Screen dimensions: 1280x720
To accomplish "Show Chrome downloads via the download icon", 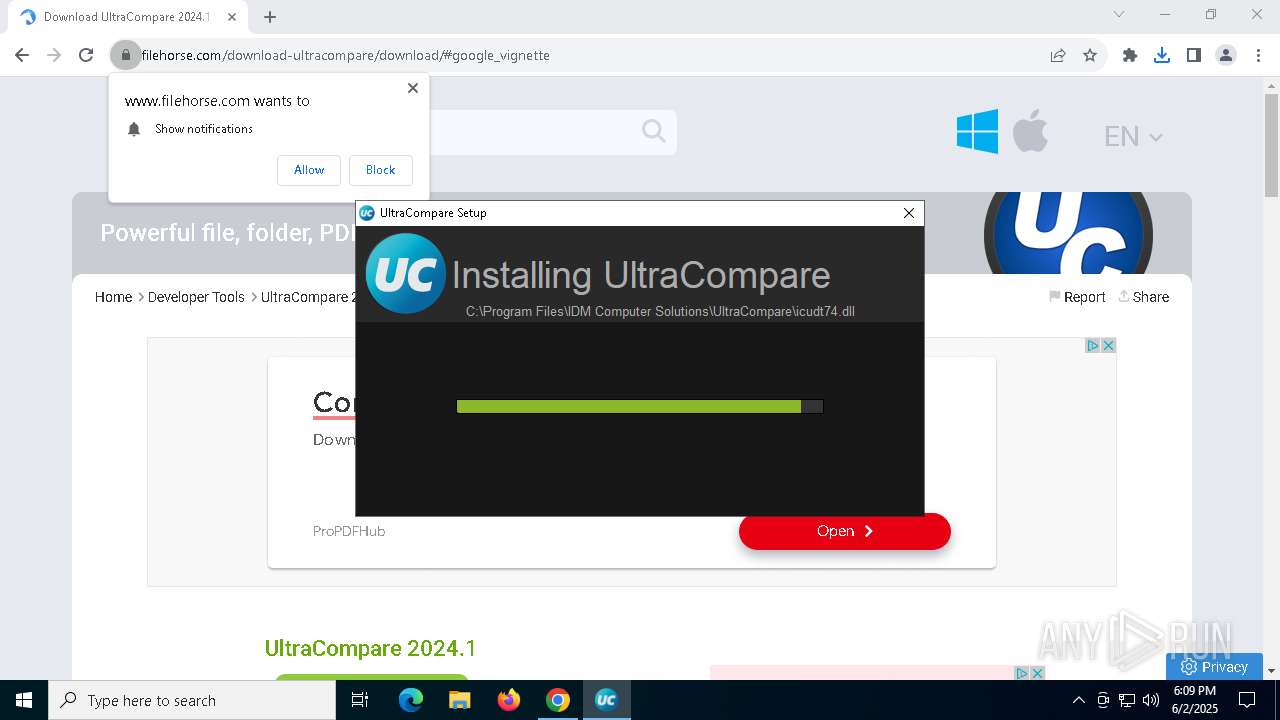I will (x=1162, y=55).
